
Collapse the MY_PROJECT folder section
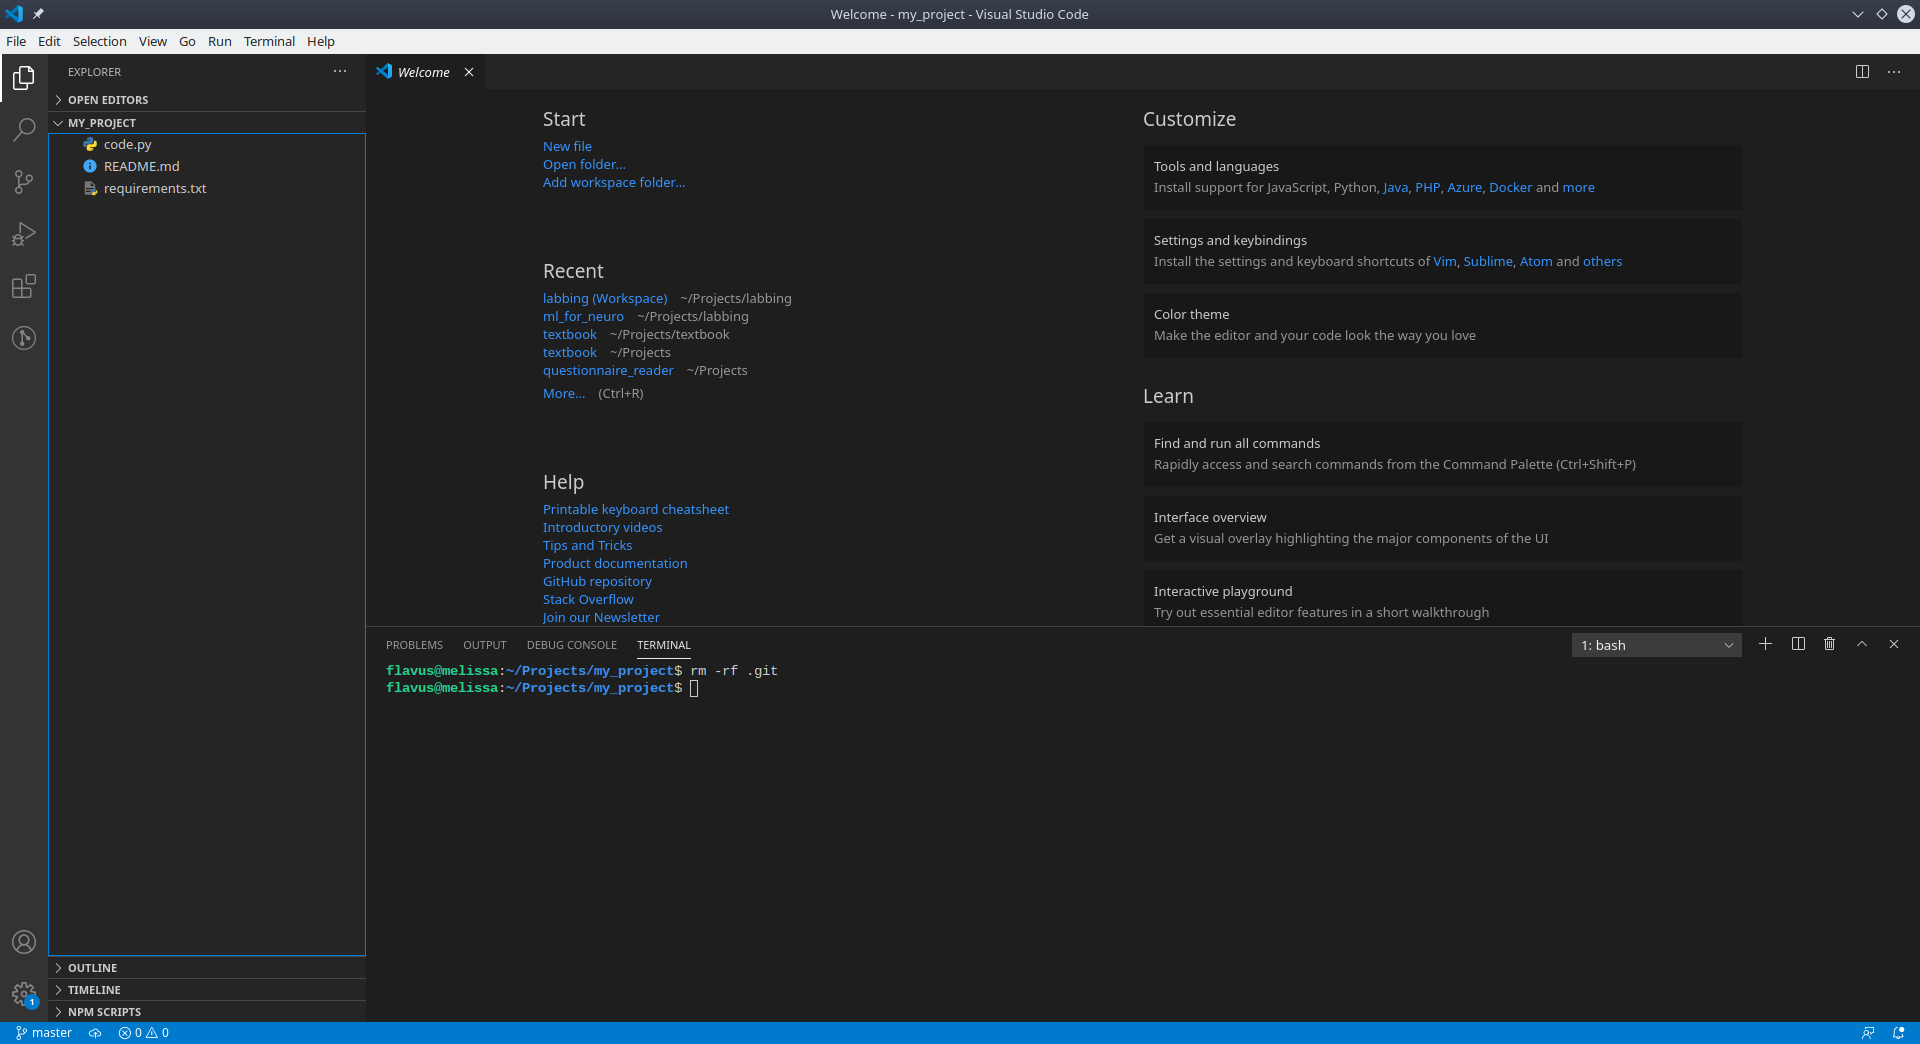[x=207, y=123]
